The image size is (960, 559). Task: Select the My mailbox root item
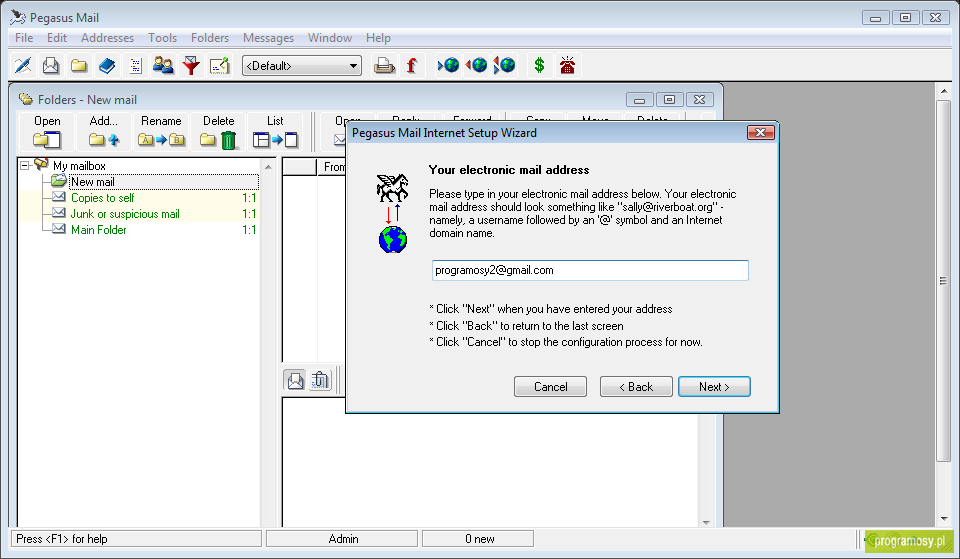click(x=79, y=166)
